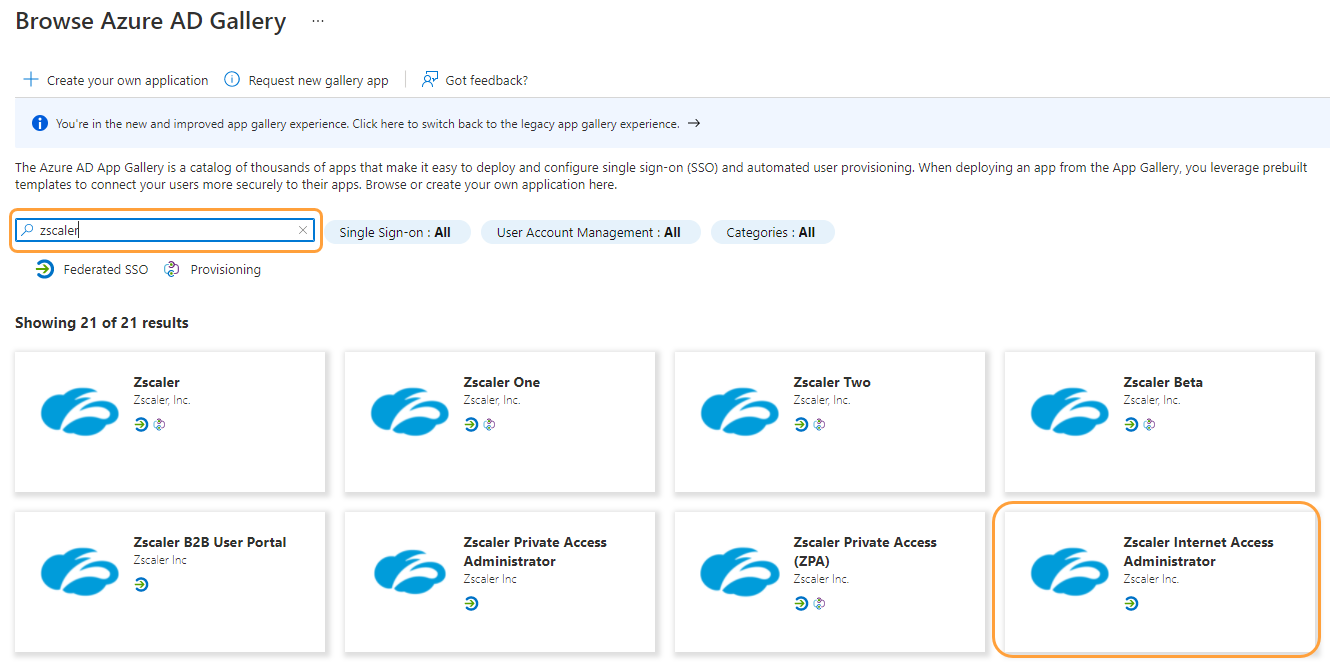The width and height of the screenshot is (1330, 666).
Task: Click the Got feedback megaphone icon
Action: (x=429, y=79)
